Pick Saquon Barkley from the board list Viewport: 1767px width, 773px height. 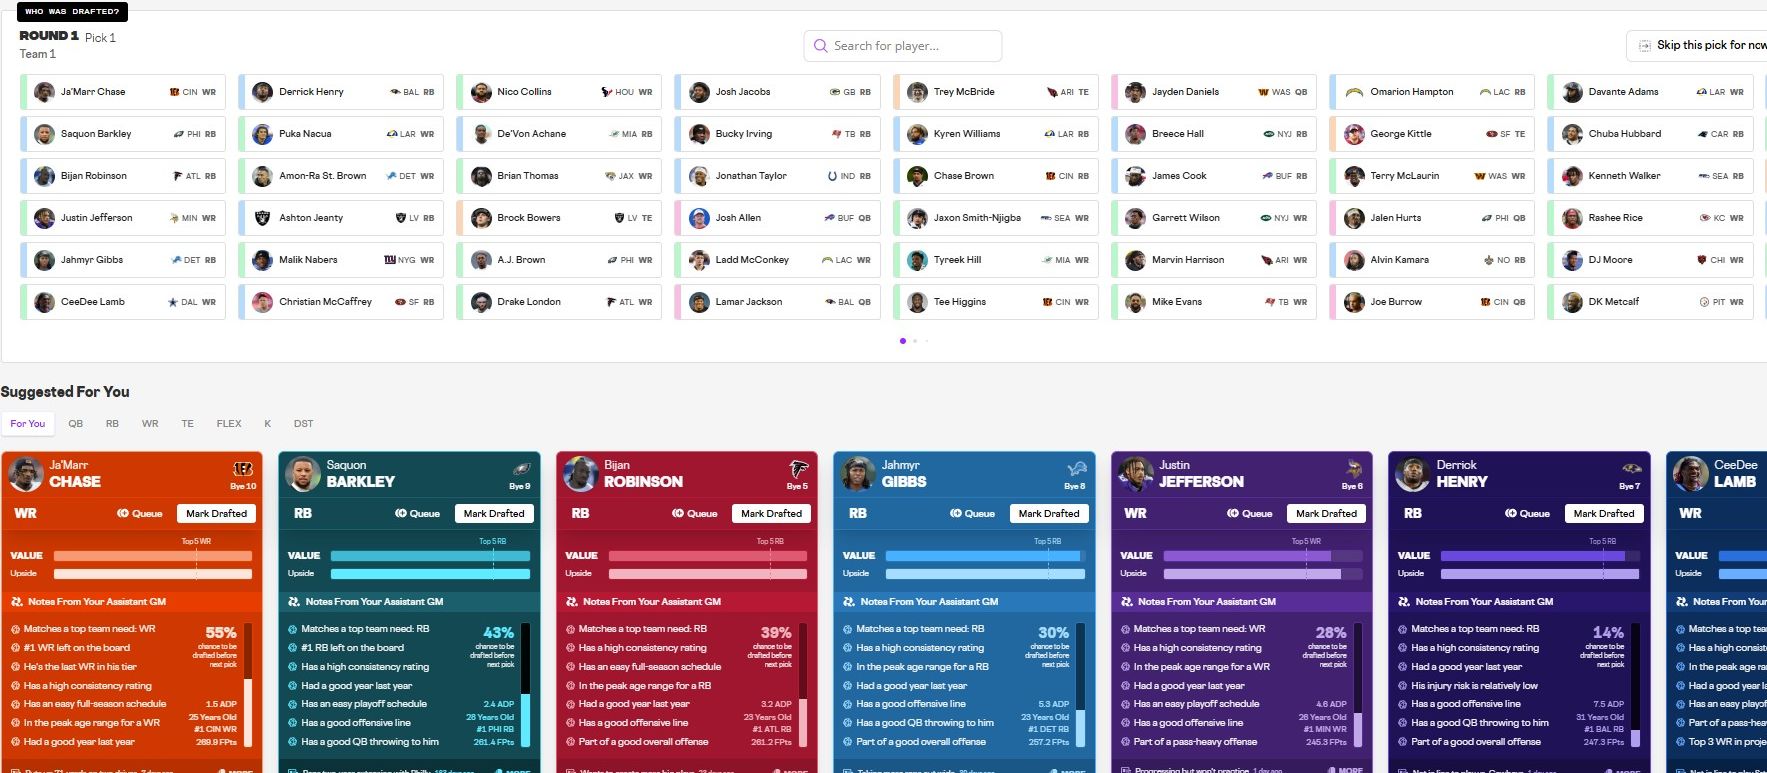pos(123,134)
